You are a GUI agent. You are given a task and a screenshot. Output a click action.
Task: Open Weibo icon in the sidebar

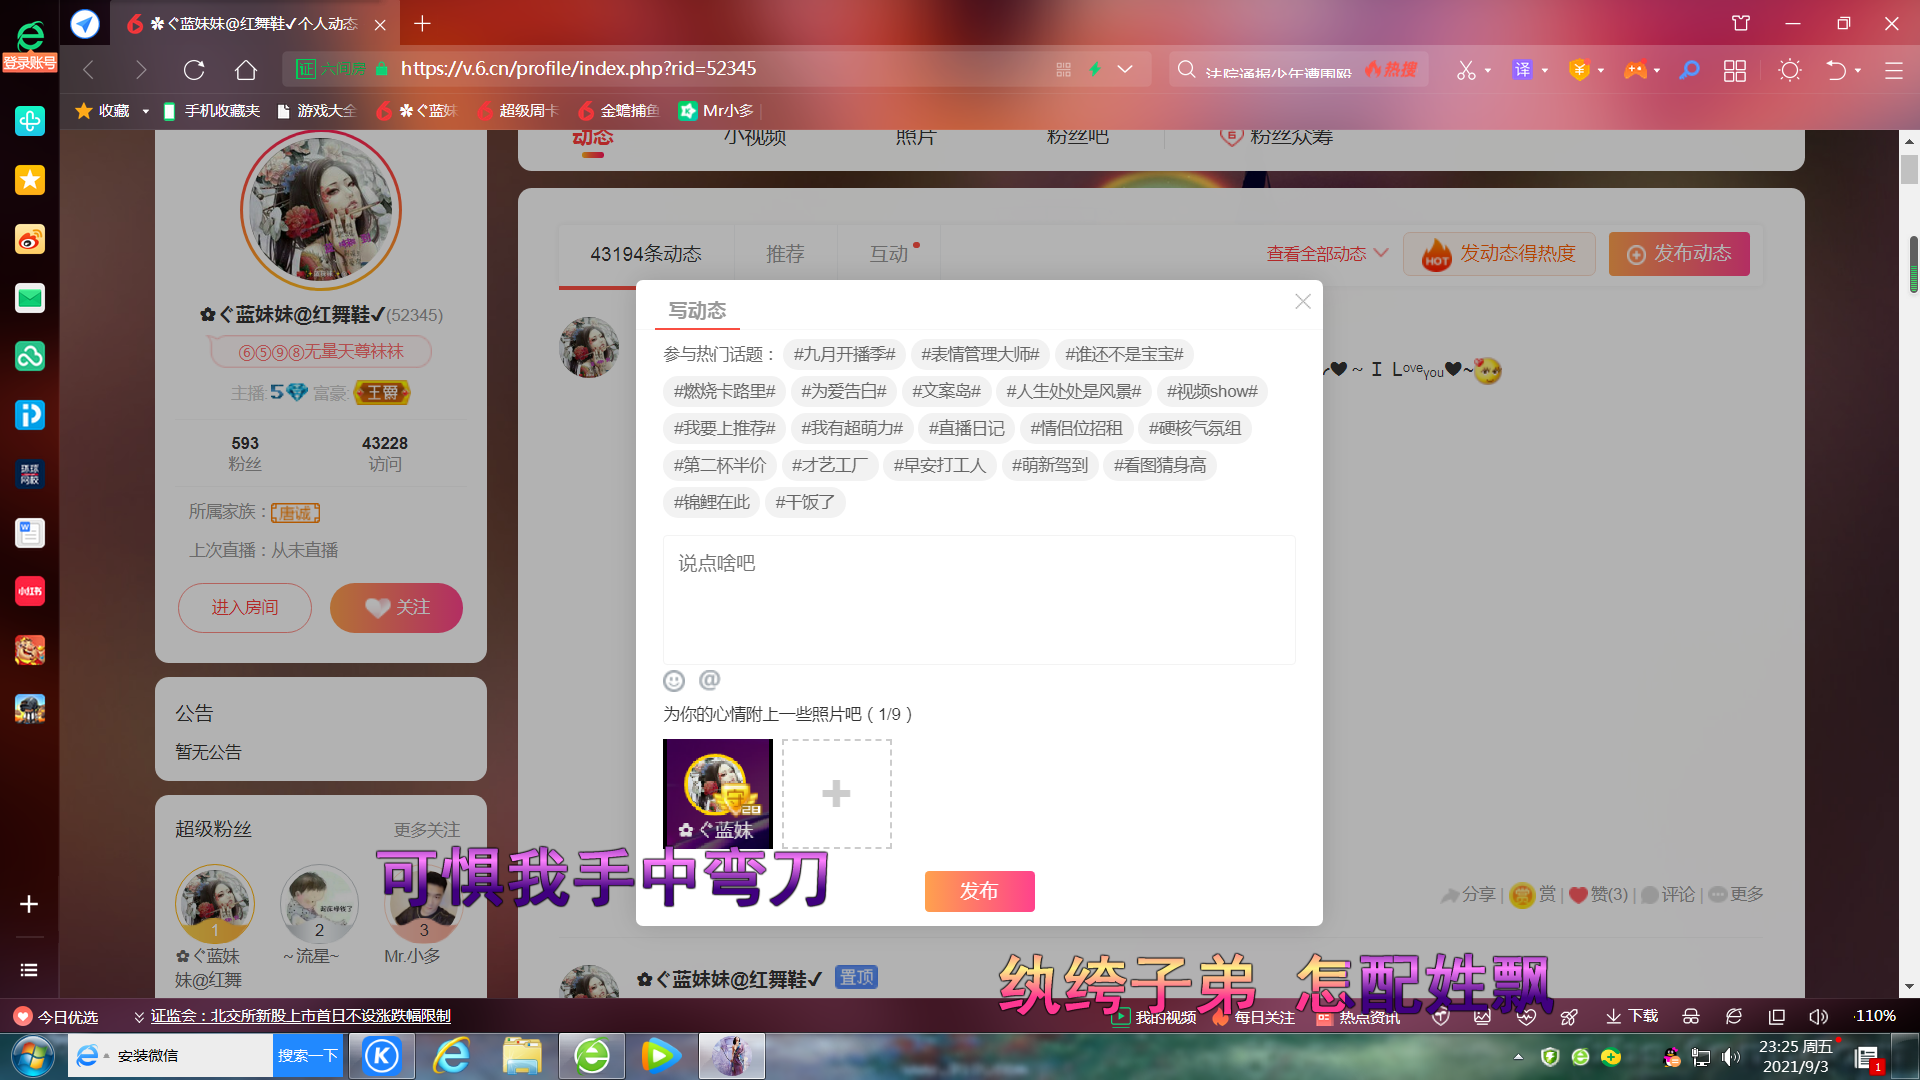click(x=30, y=239)
